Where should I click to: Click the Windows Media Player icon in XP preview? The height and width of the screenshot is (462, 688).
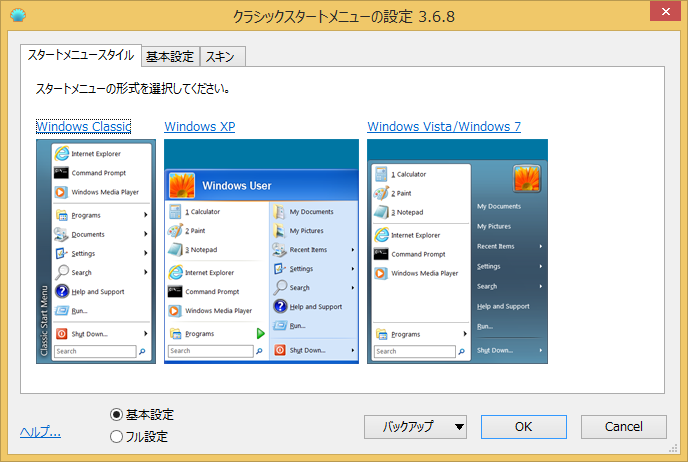click(x=175, y=310)
